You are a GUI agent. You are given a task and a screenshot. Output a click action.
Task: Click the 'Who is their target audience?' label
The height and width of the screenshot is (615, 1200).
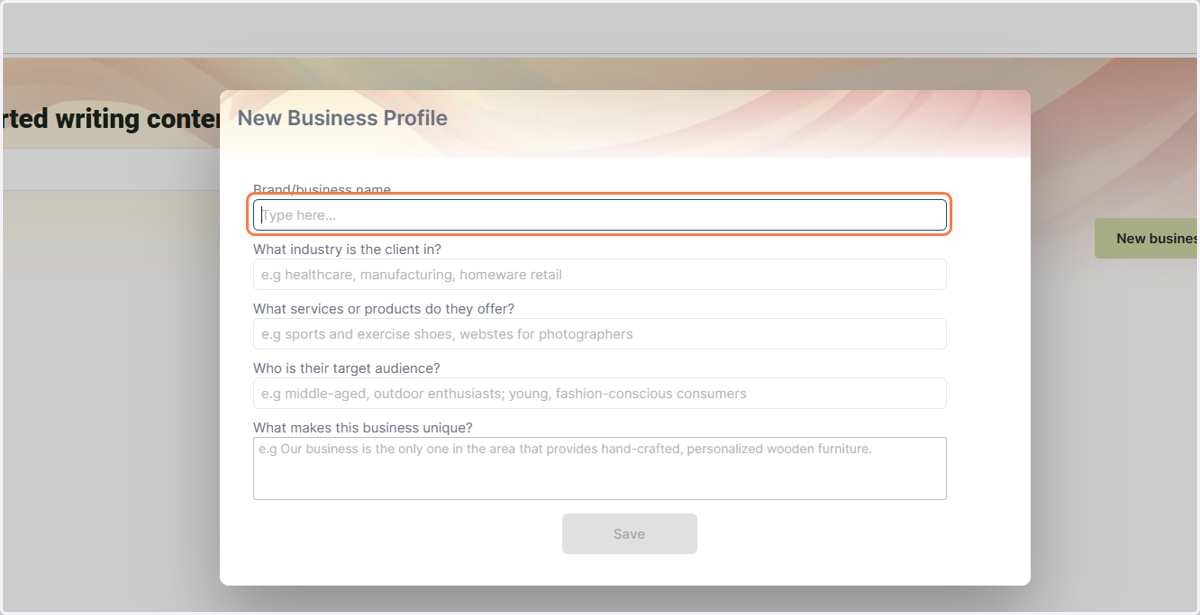346,368
